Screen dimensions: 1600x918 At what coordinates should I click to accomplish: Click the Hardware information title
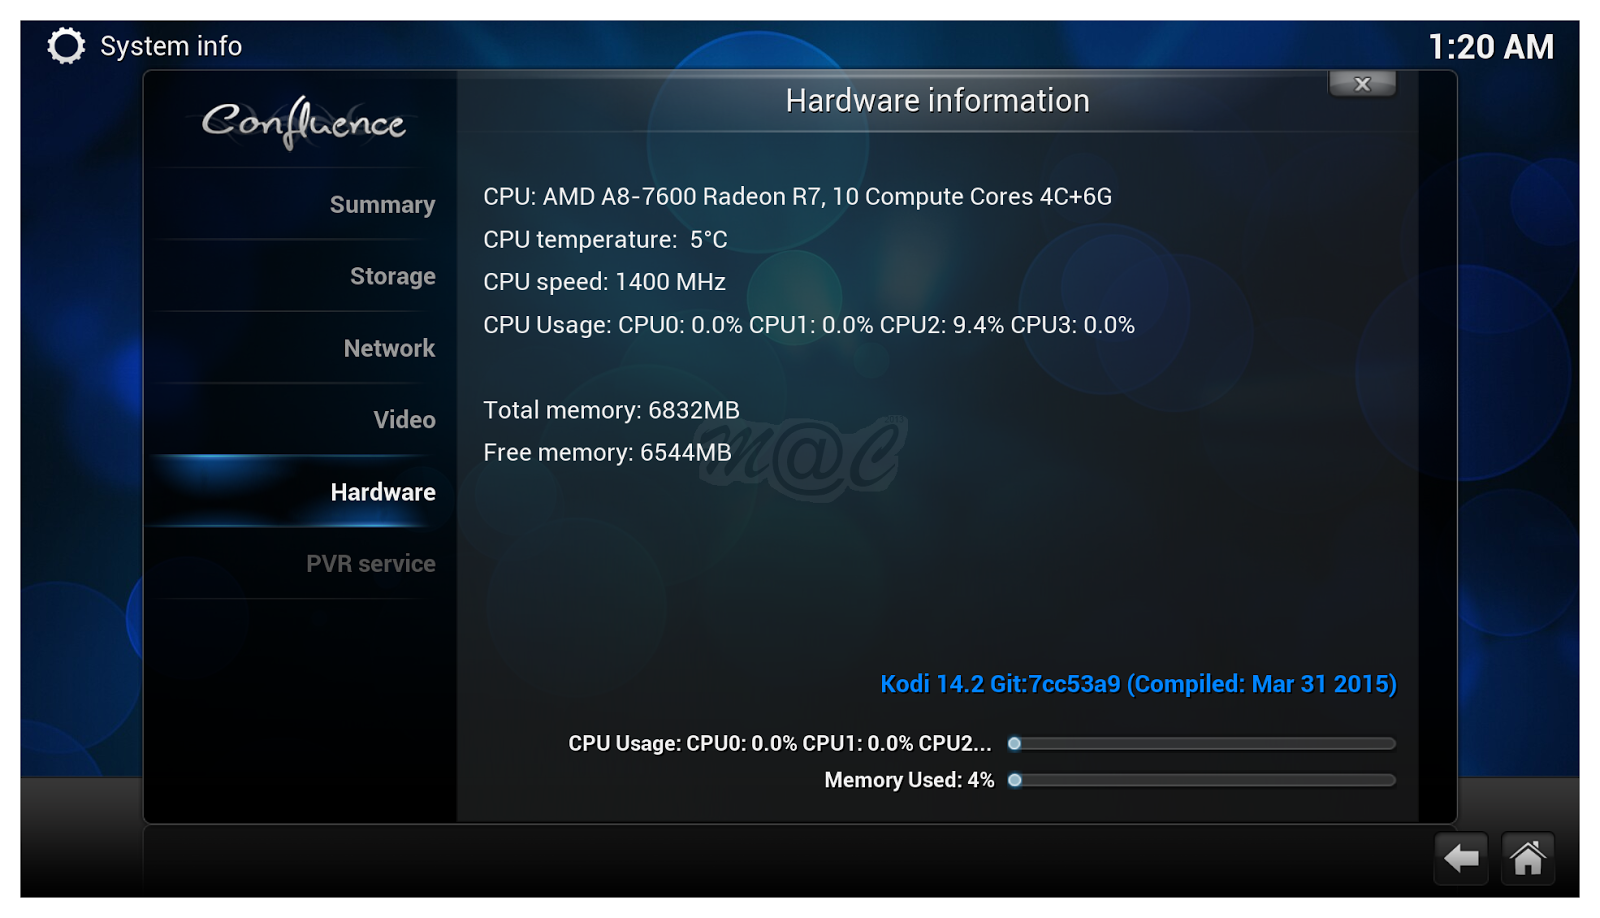(x=937, y=101)
